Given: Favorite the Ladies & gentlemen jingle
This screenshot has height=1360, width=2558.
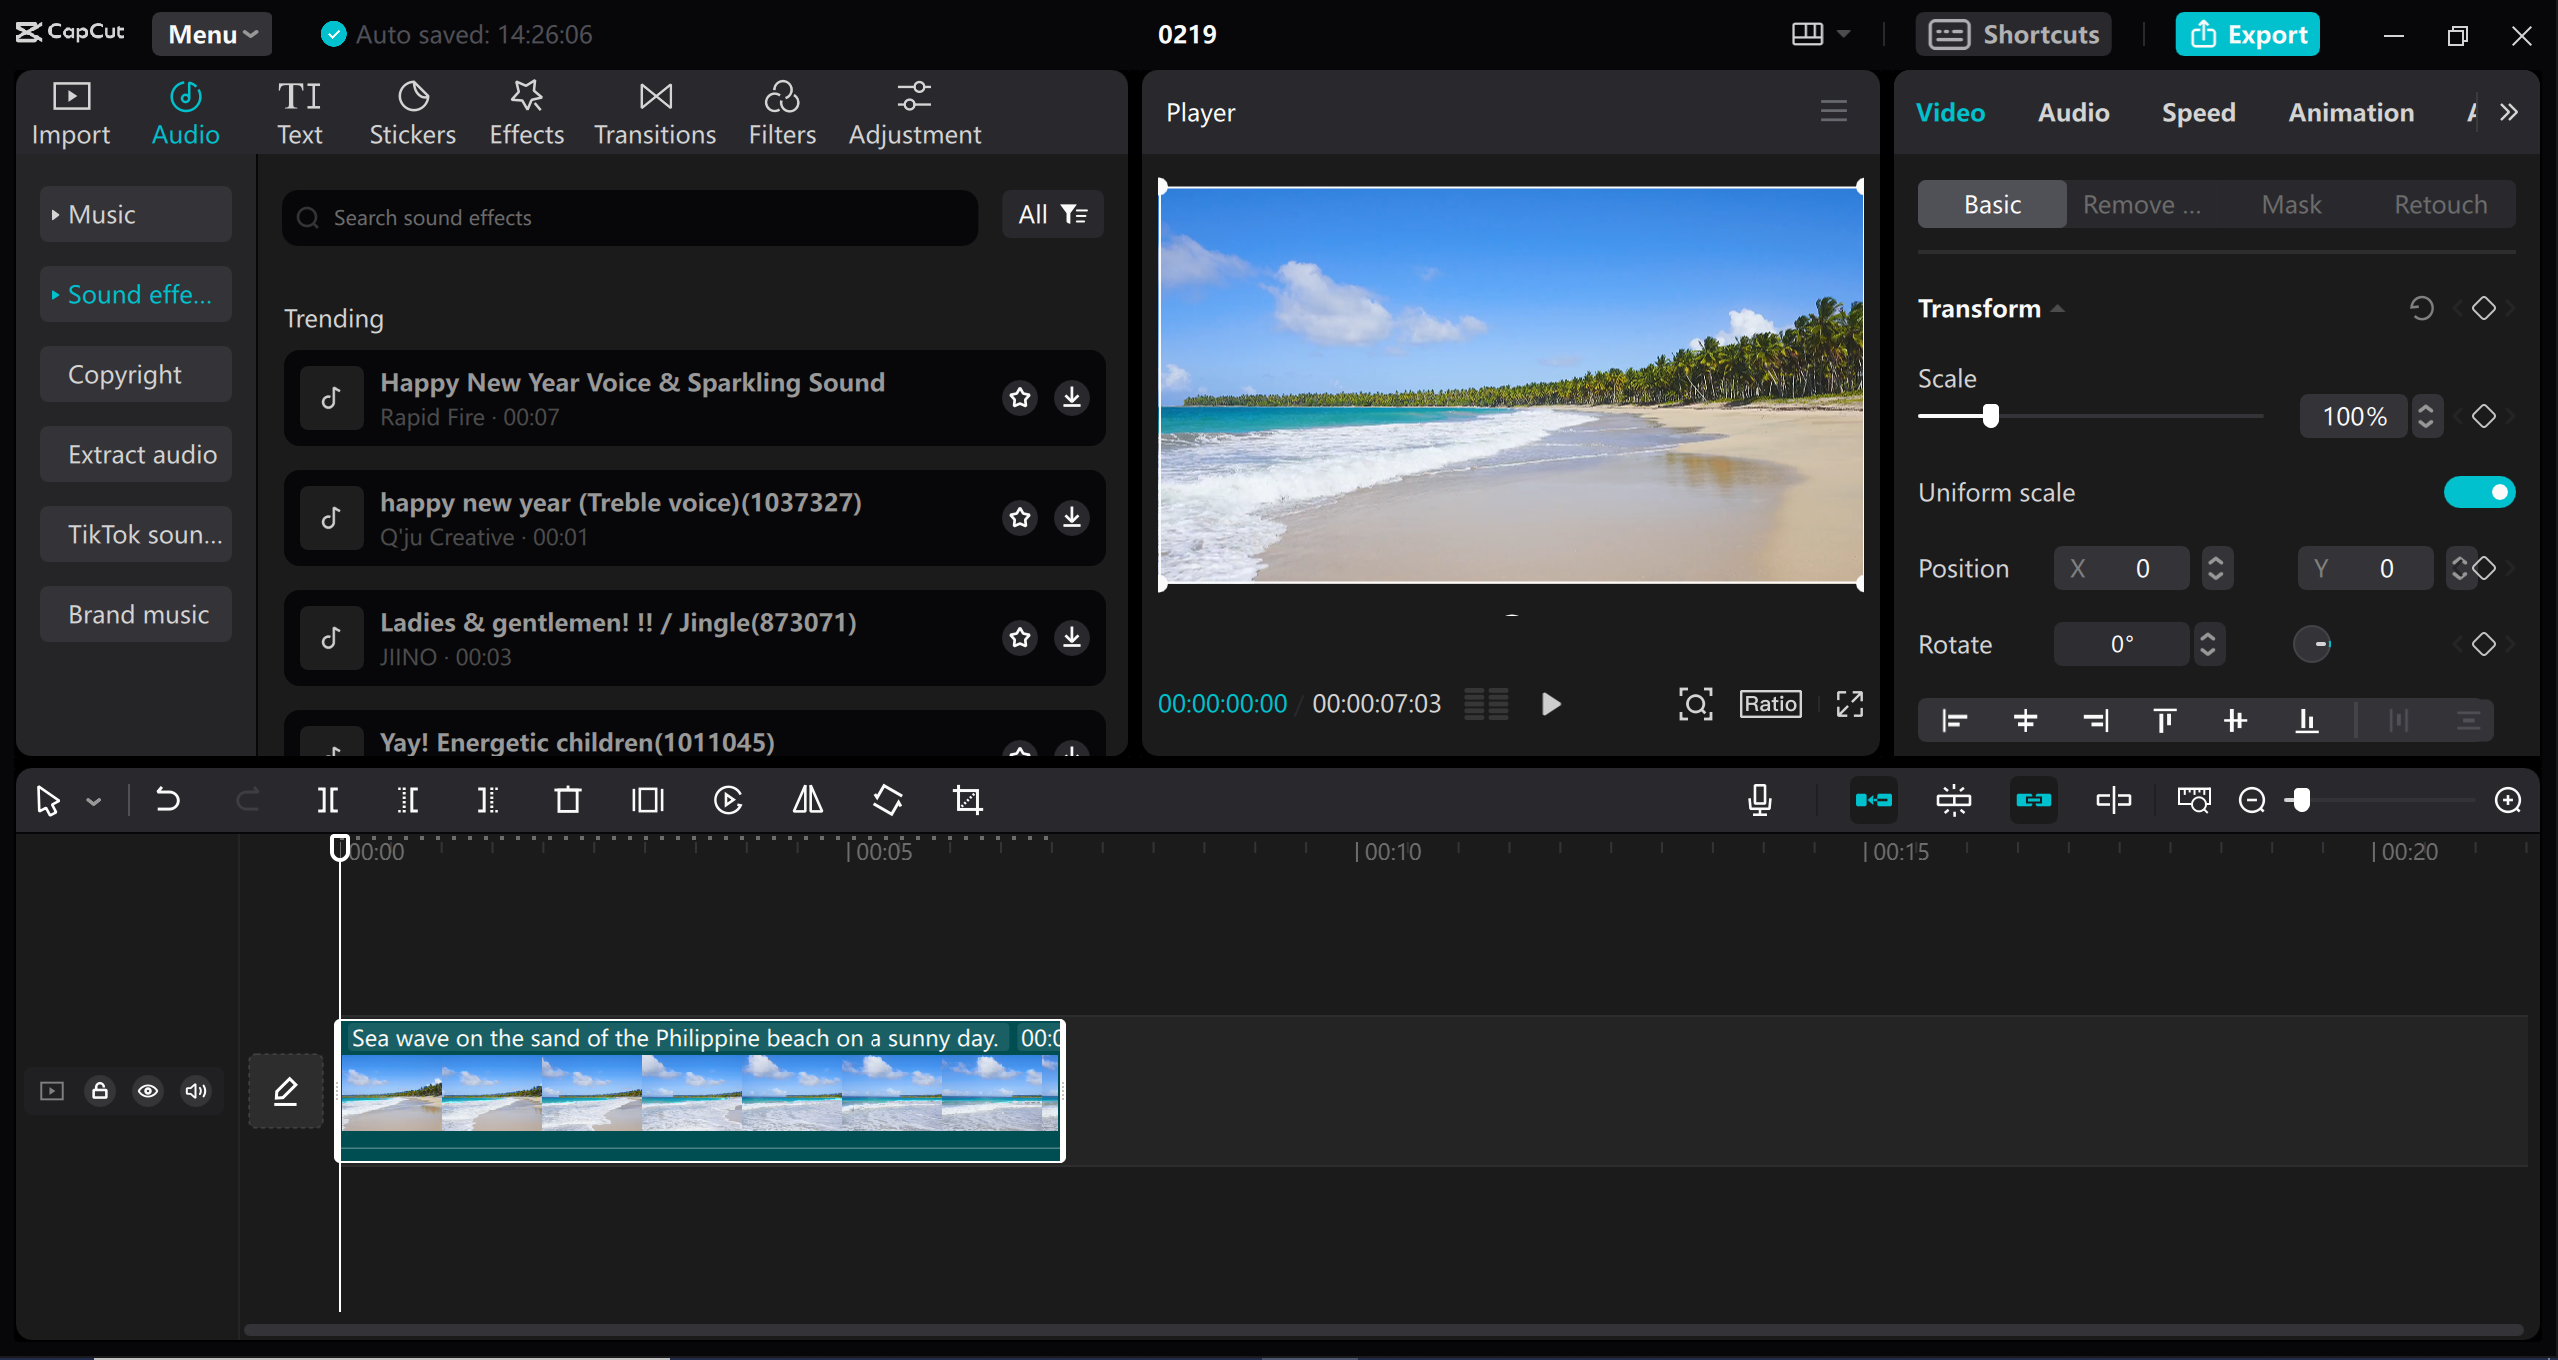Looking at the screenshot, I should click(1019, 637).
